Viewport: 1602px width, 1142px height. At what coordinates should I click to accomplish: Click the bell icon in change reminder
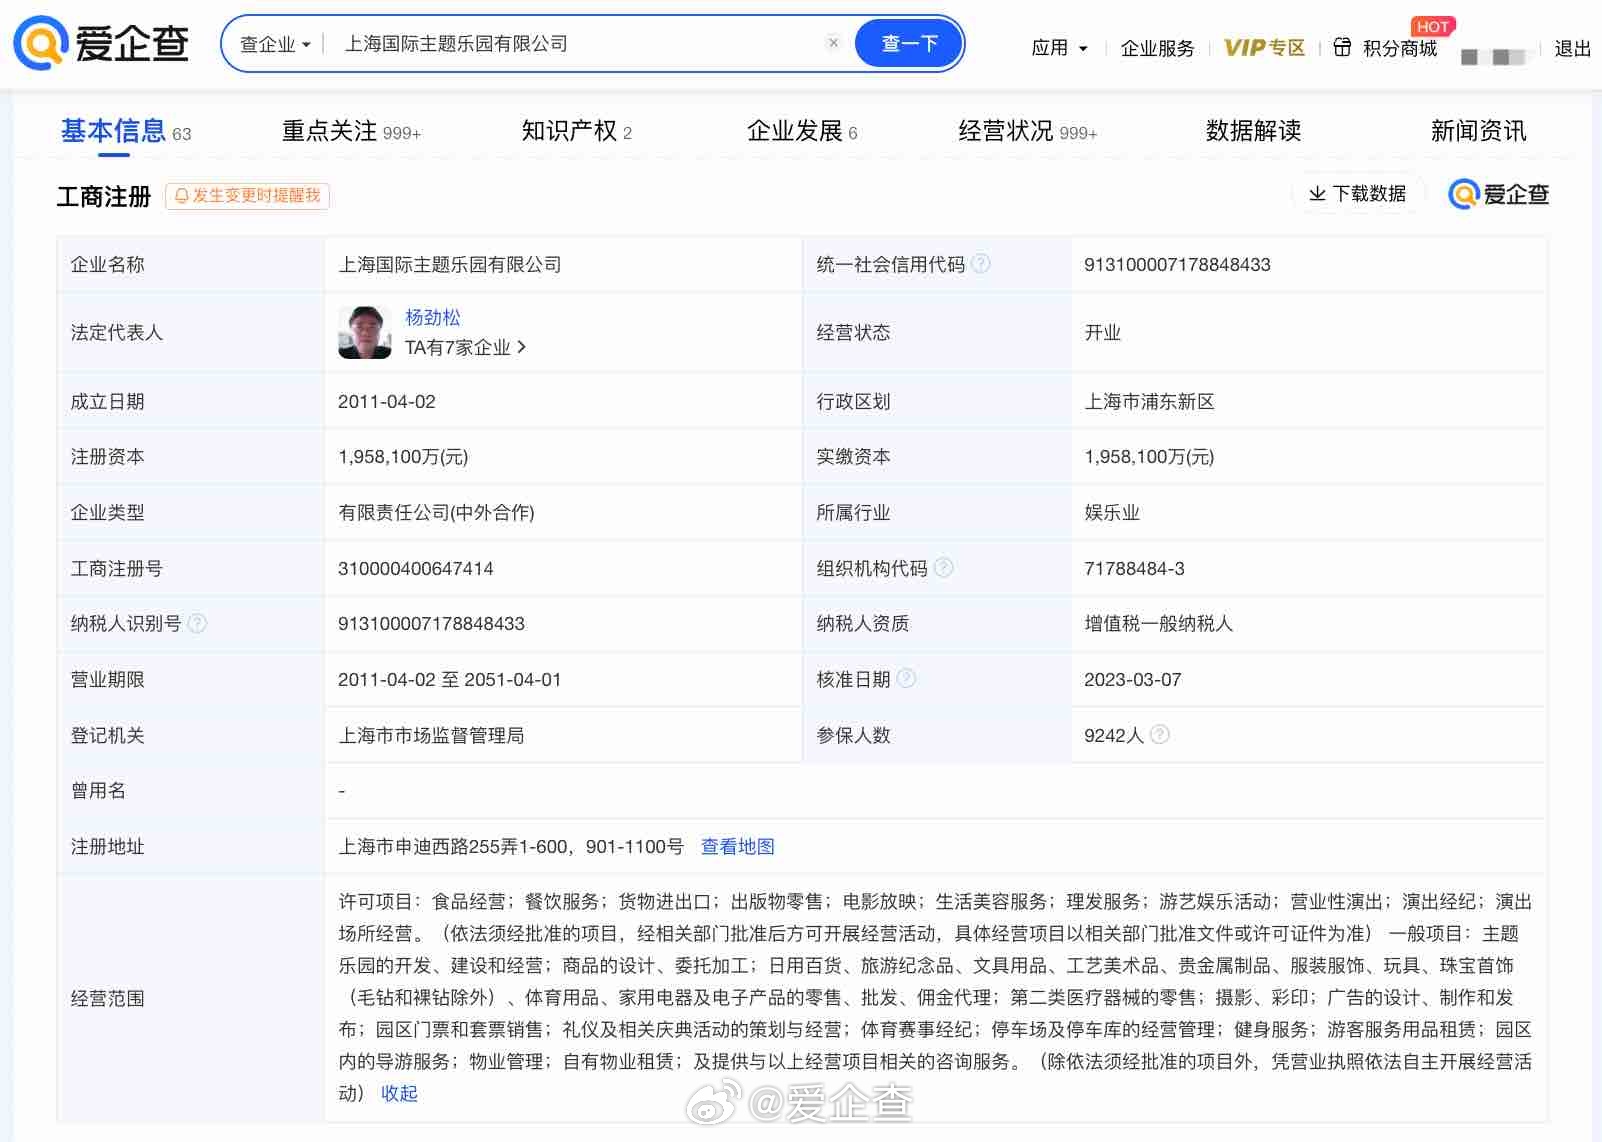[181, 196]
